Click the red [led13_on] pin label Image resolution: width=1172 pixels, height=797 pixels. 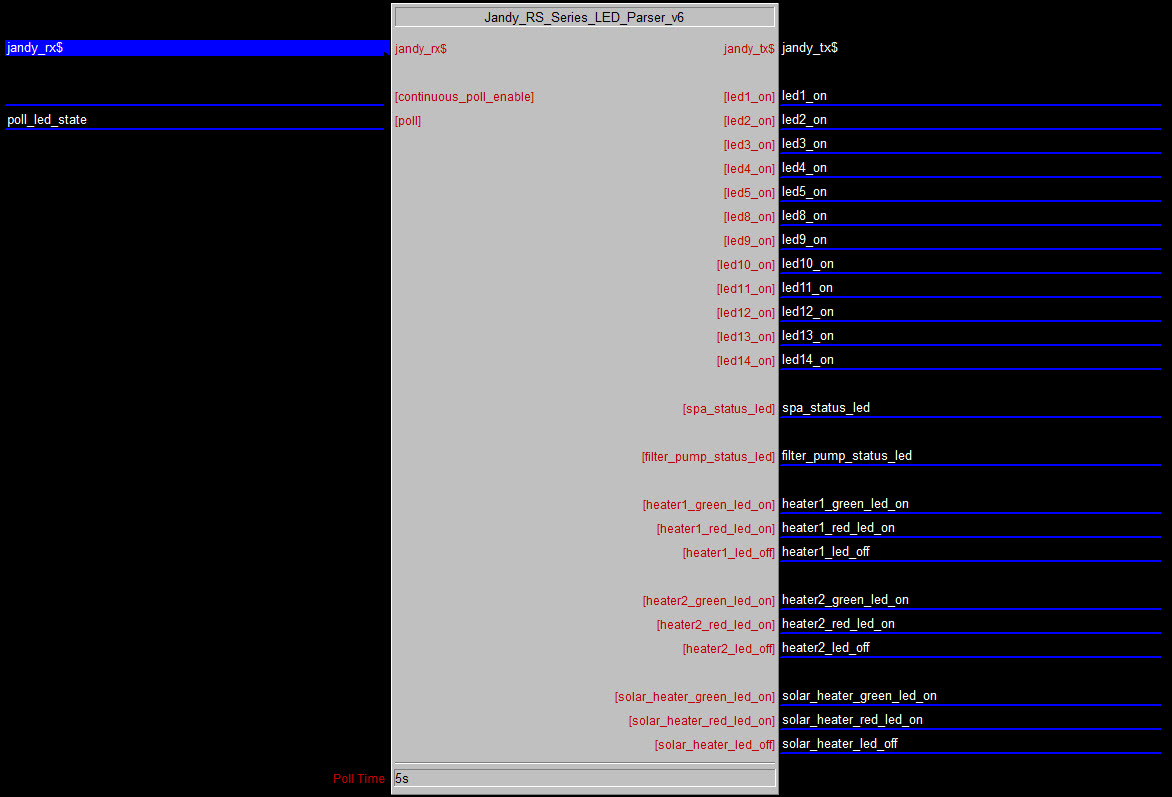746,336
